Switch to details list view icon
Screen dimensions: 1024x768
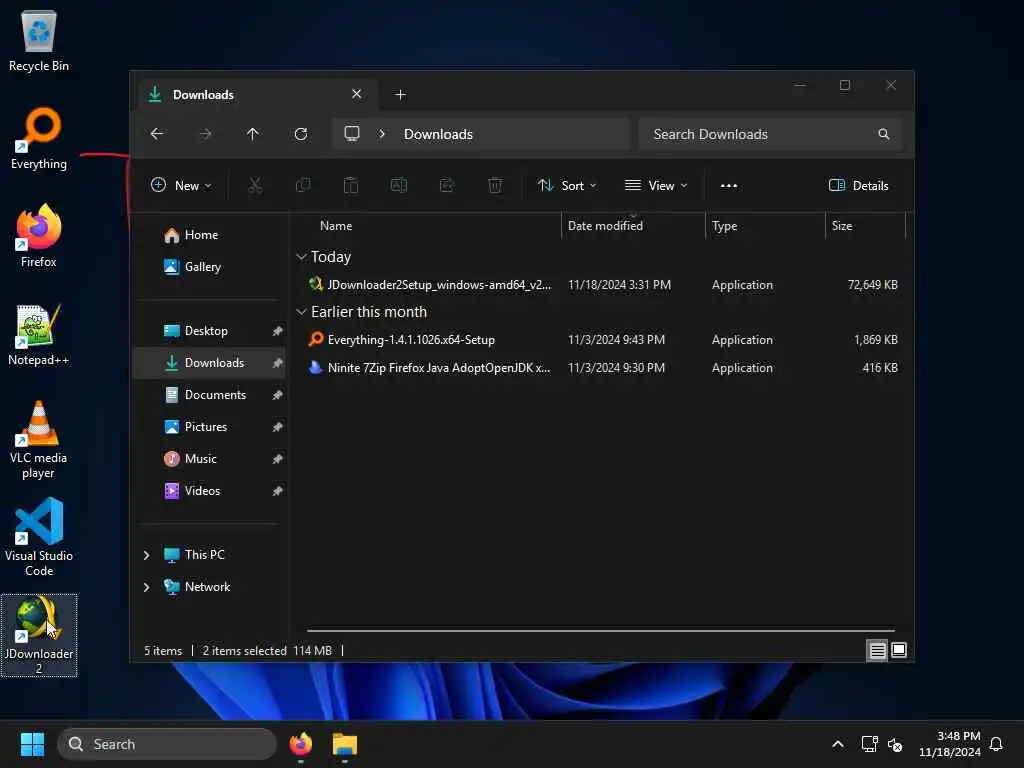877,650
